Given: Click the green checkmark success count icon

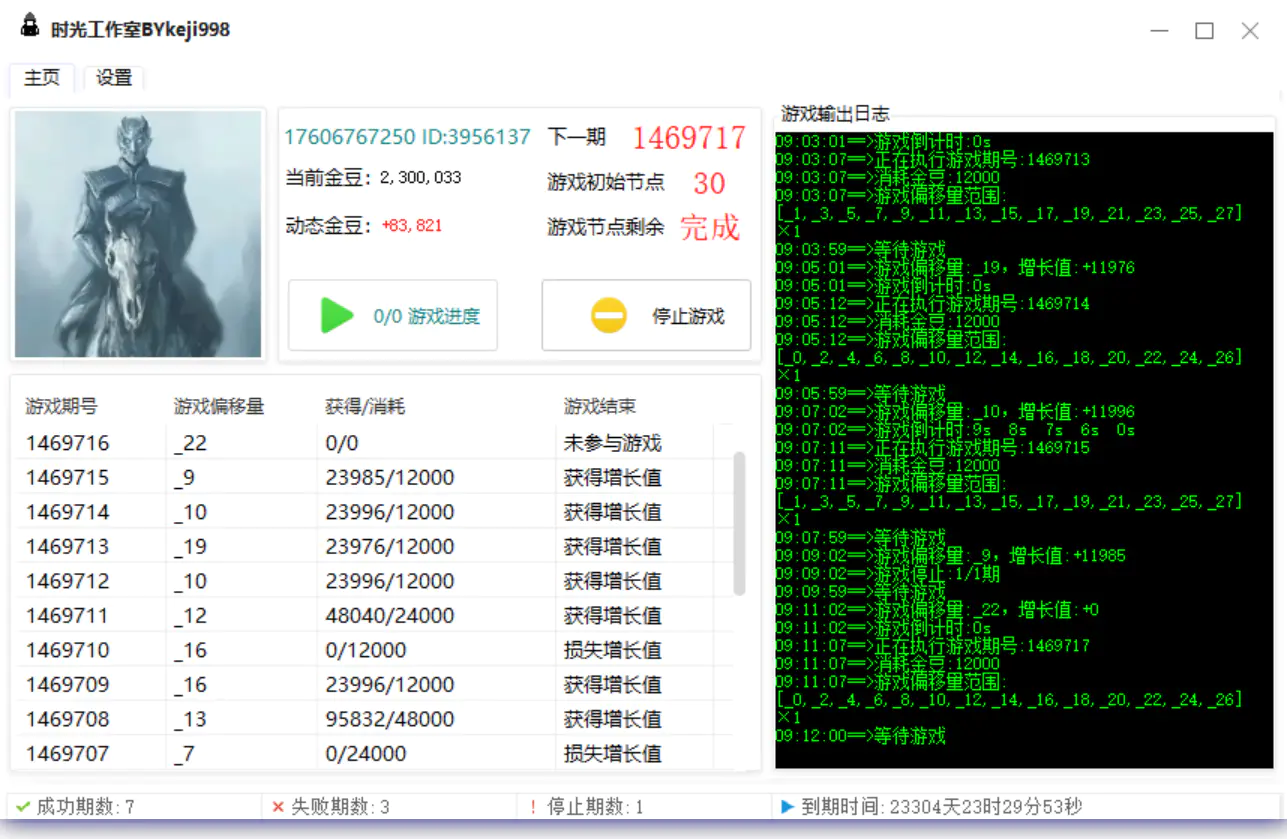Looking at the screenshot, I should pyautogui.click(x=23, y=806).
